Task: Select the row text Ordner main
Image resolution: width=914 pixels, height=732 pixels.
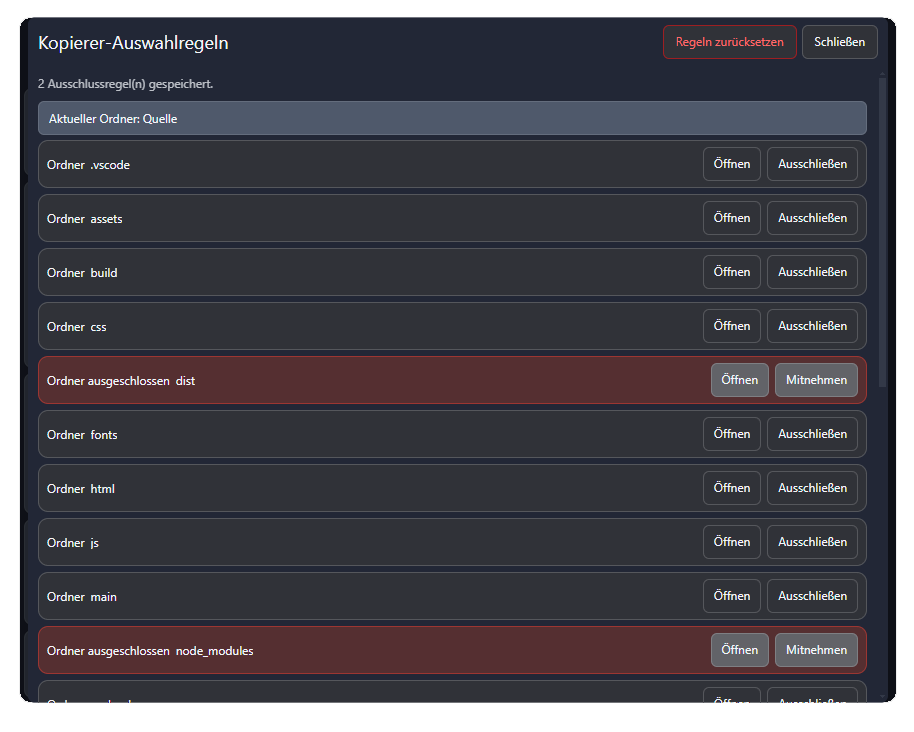Action: pos(82,597)
